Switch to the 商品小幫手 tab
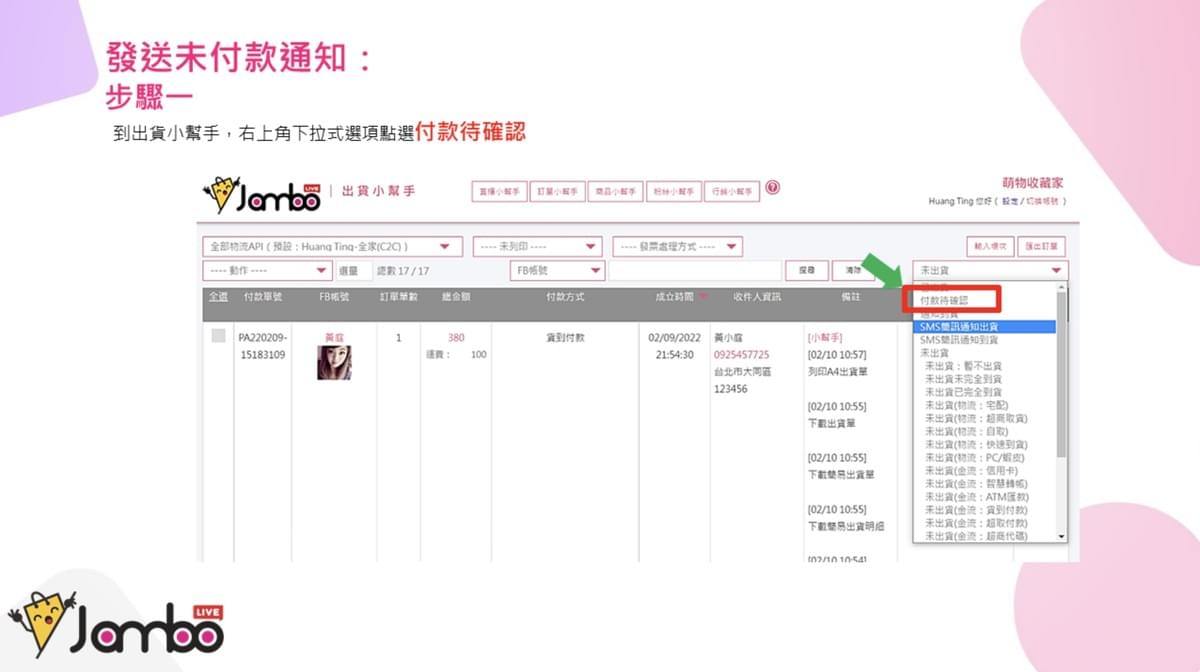The image size is (1200, 672). coord(616,191)
